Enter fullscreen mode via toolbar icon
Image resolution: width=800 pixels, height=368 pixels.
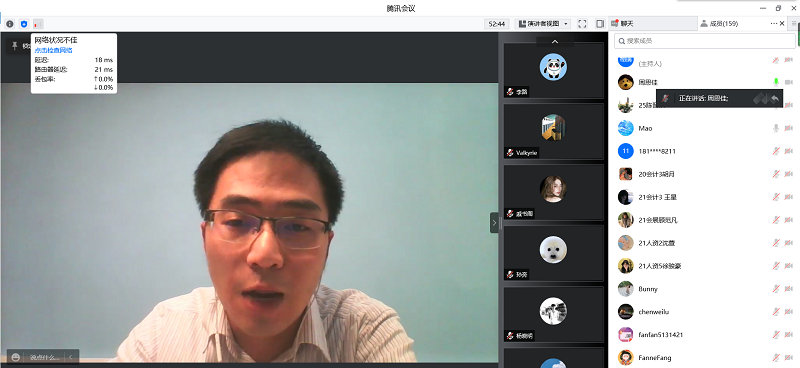pyautogui.click(x=582, y=23)
